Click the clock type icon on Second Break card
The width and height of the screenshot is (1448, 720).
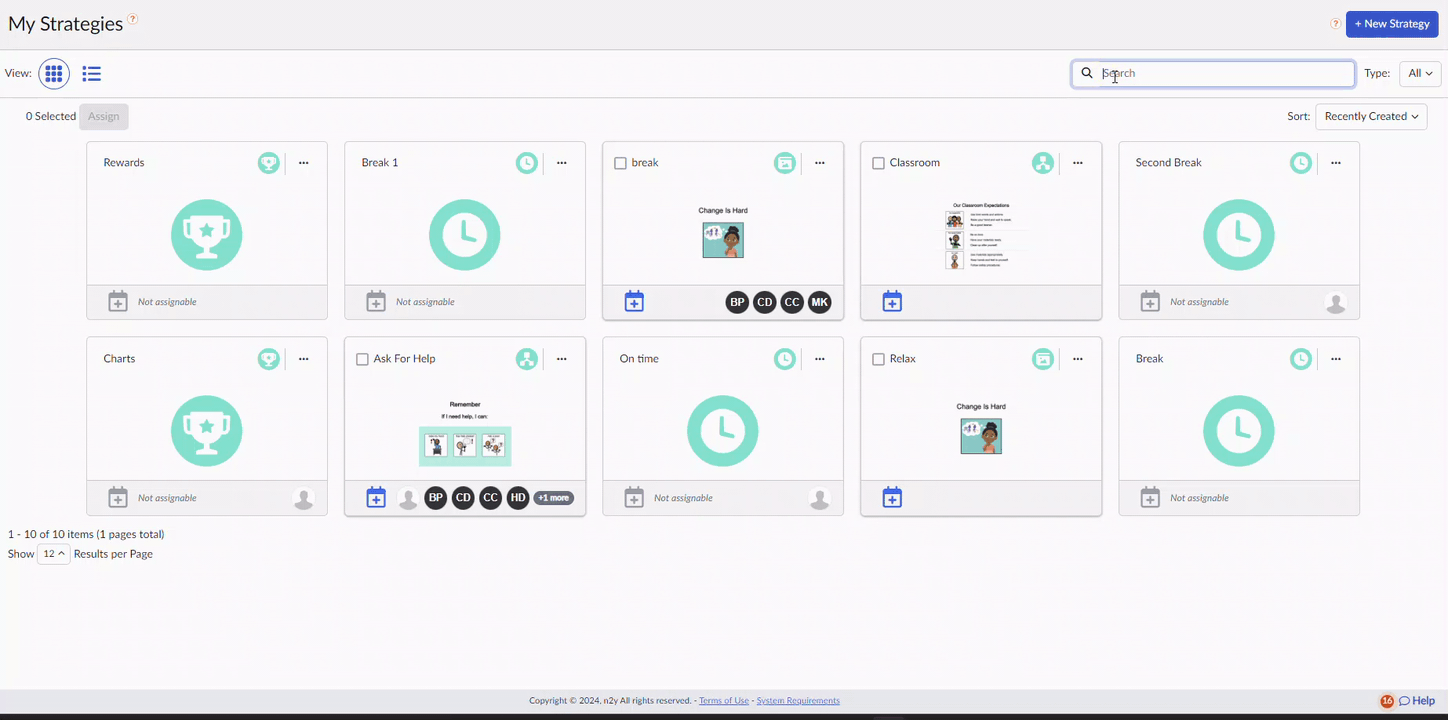pyautogui.click(x=1301, y=163)
